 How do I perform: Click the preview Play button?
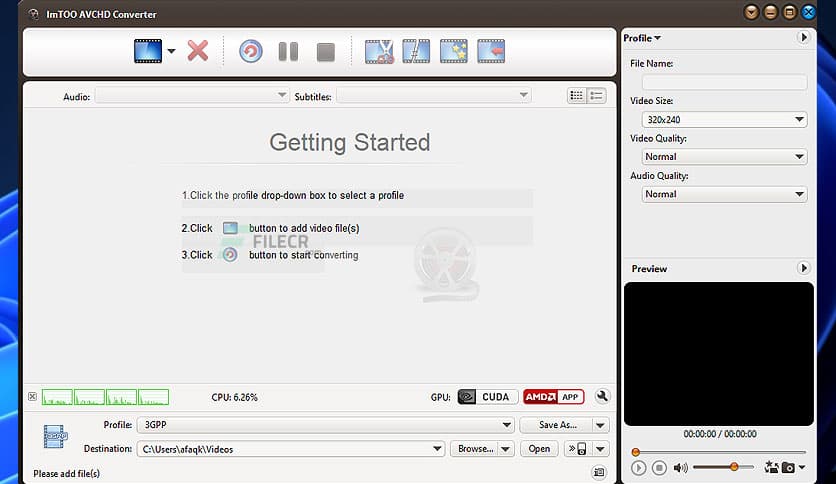pos(638,468)
